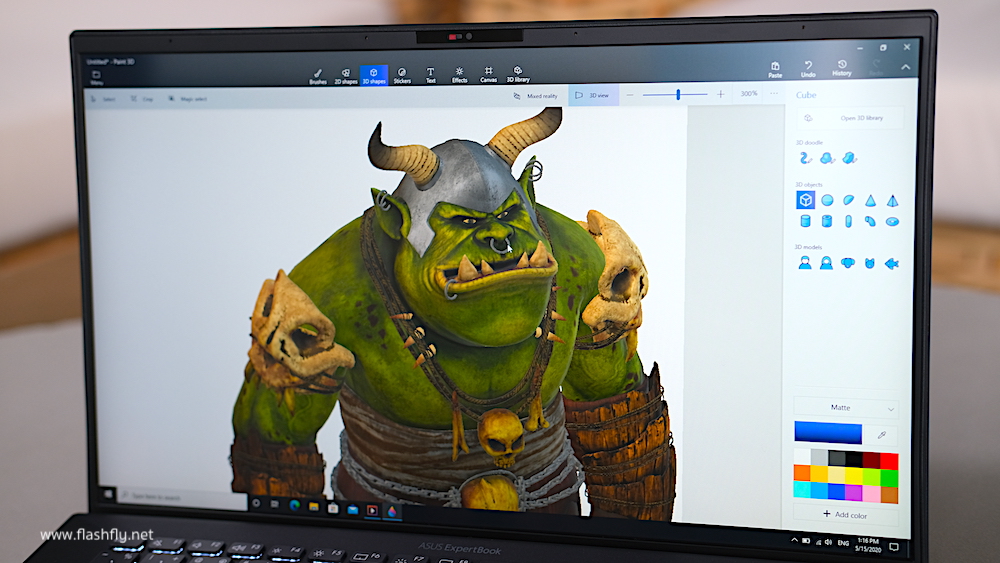
Task: Pick the sphere 3D object
Action: click(x=827, y=200)
